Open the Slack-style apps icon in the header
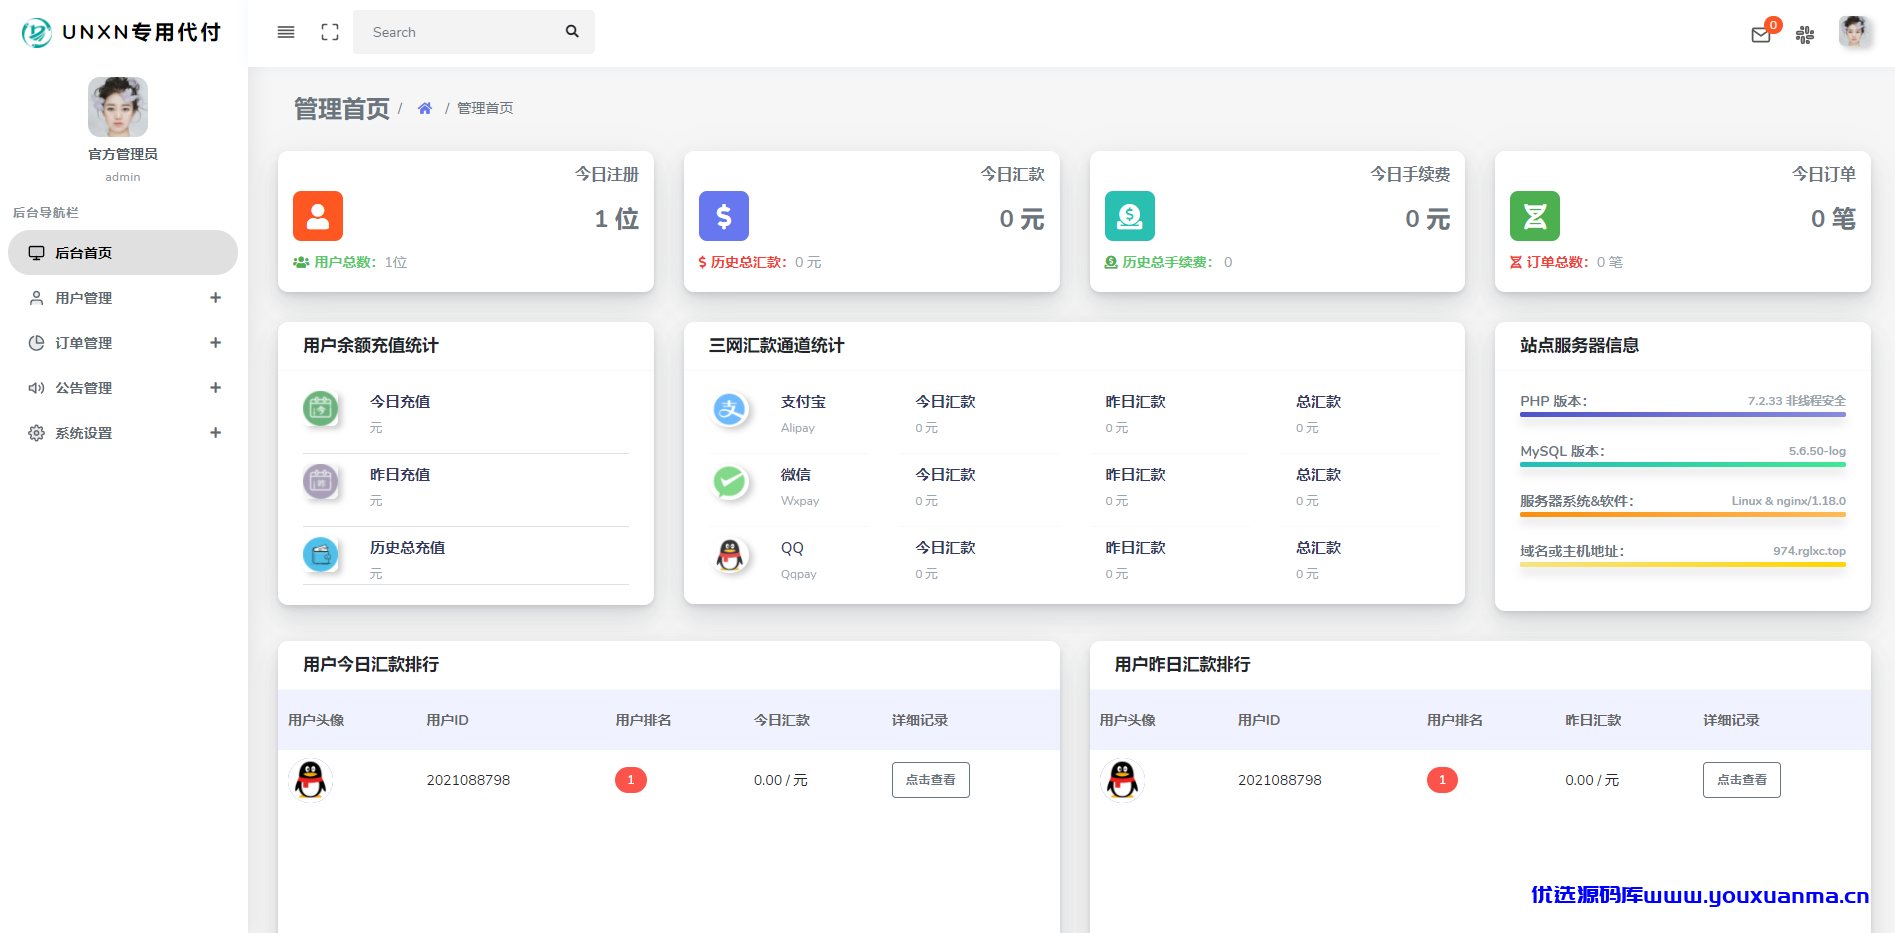The width and height of the screenshot is (1895, 933). coord(1805,35)
